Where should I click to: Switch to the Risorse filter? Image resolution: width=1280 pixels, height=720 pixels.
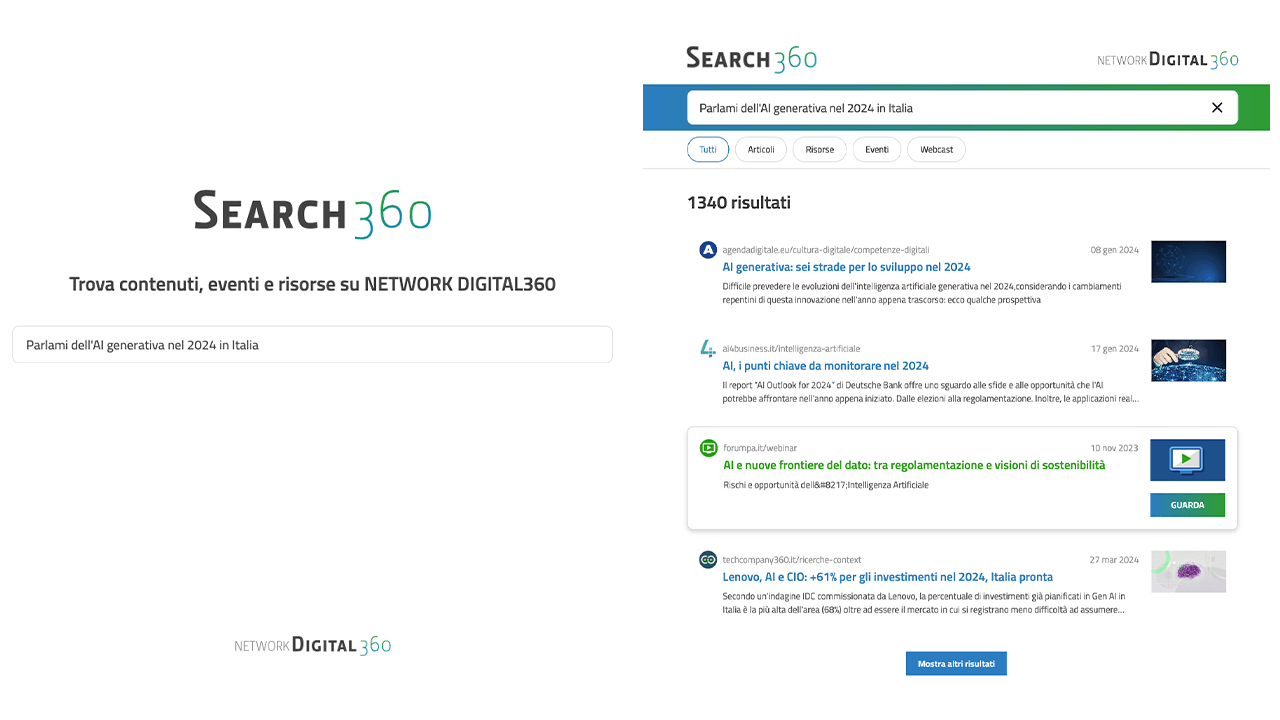click(819, 150)
